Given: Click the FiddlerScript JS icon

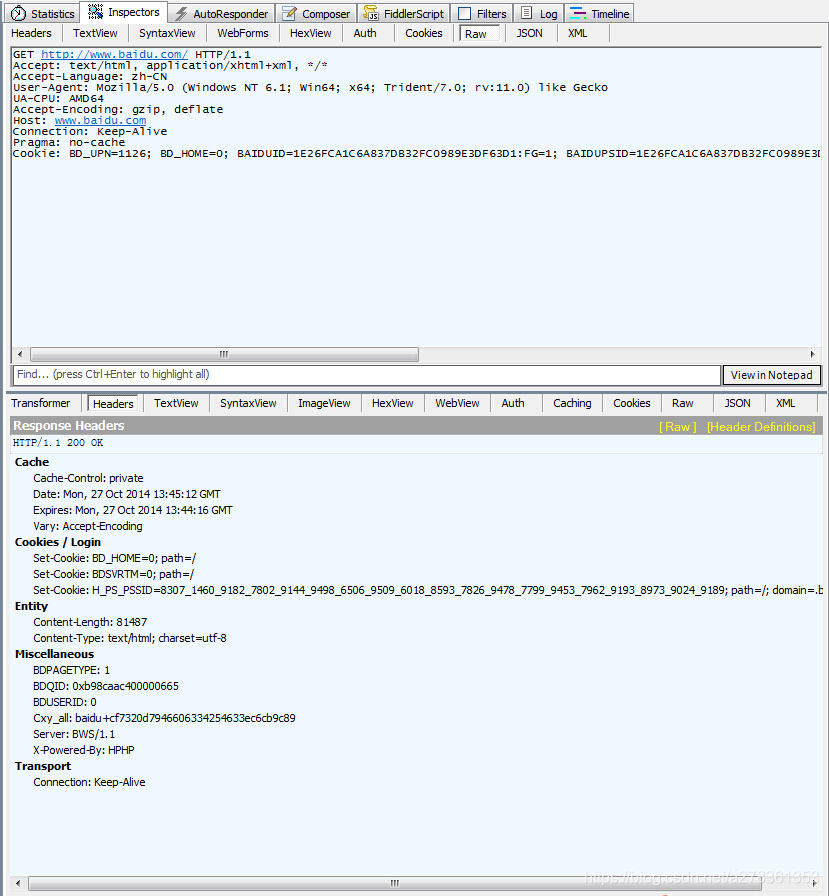Looking at the screenshot, I should pyautogui.click(x=371, y=13).
